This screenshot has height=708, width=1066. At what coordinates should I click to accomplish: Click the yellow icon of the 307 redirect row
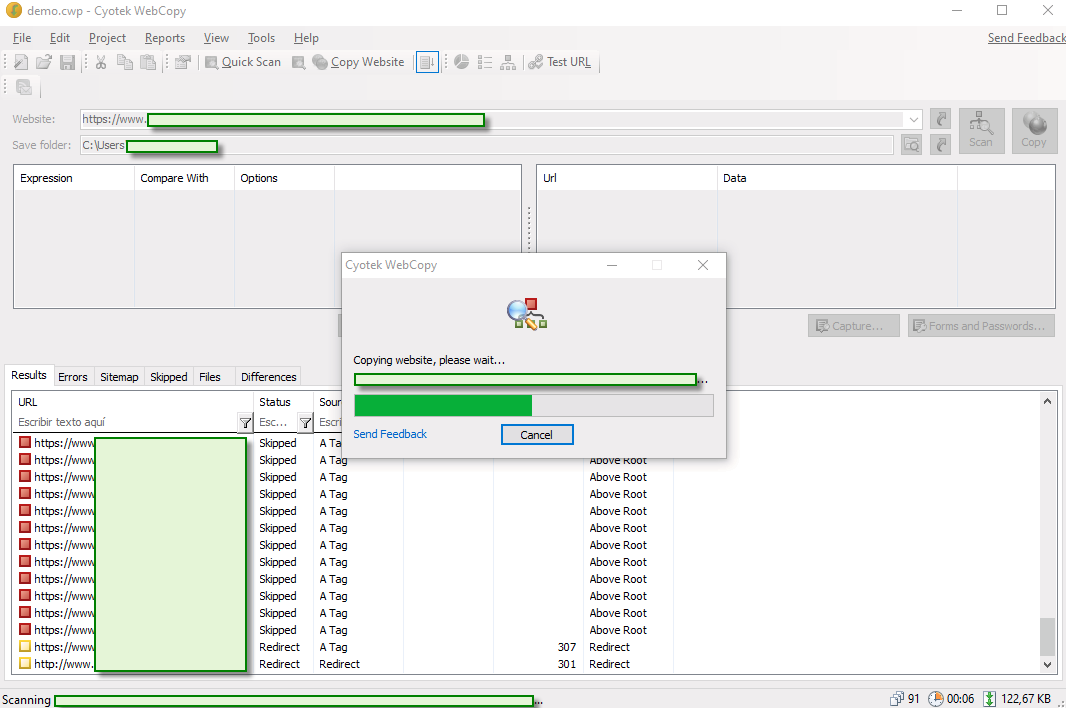25,646
